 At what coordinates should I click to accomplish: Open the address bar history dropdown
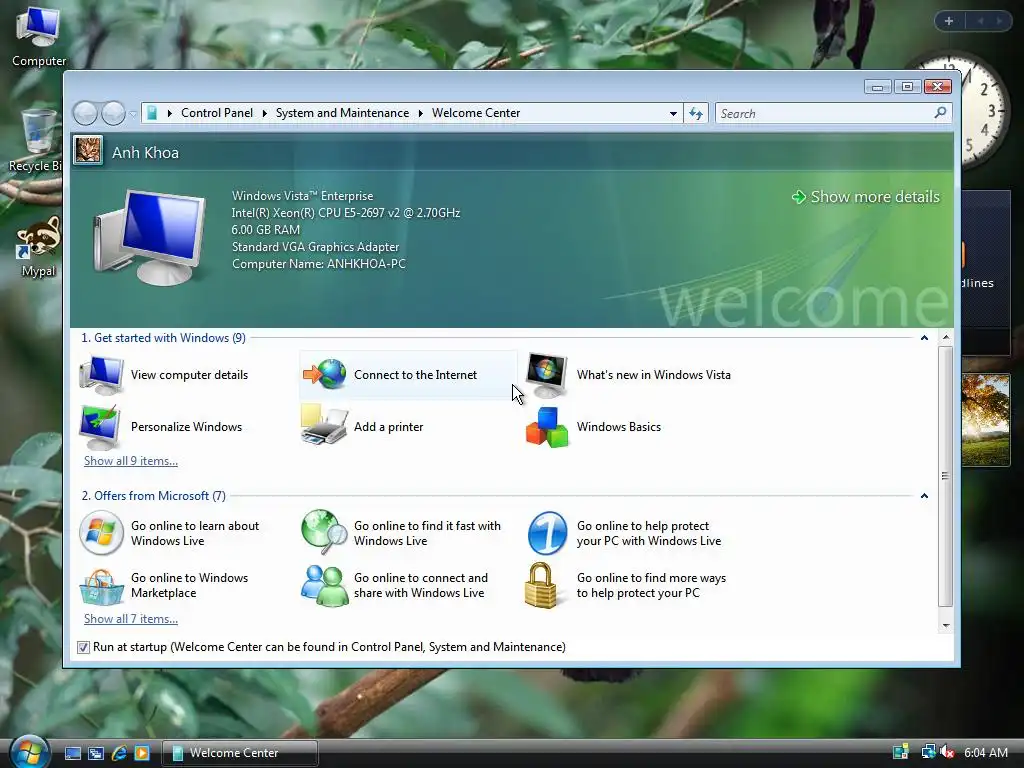(x=673, y=114)
